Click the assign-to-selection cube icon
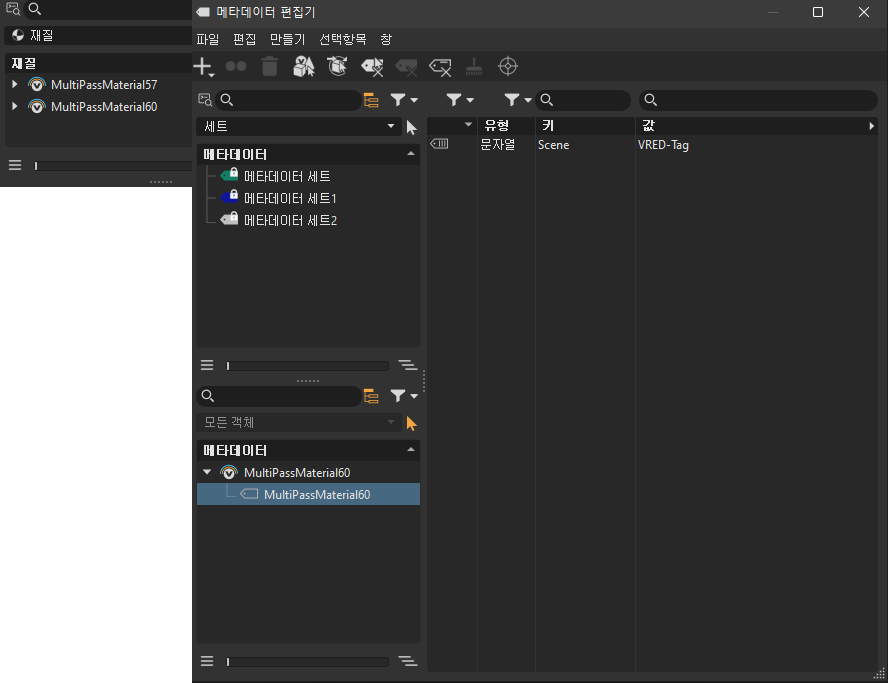The width and height of the screenshot is (888, 683). (304, 67)
